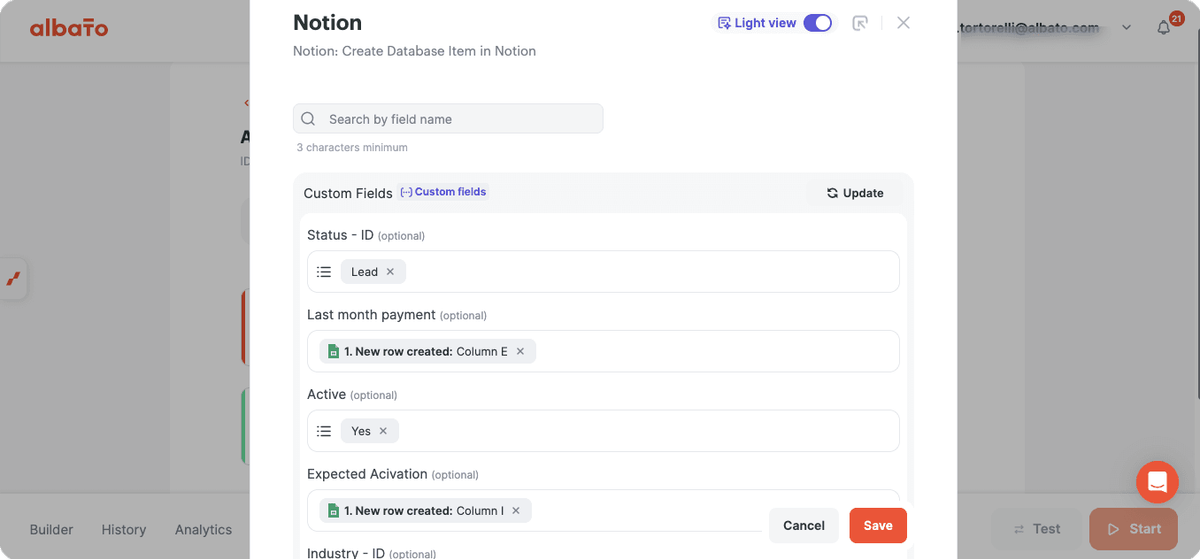This screenshot has height=559, width=1200.
Task: Switch to the History tab
Action: (124, 530)
